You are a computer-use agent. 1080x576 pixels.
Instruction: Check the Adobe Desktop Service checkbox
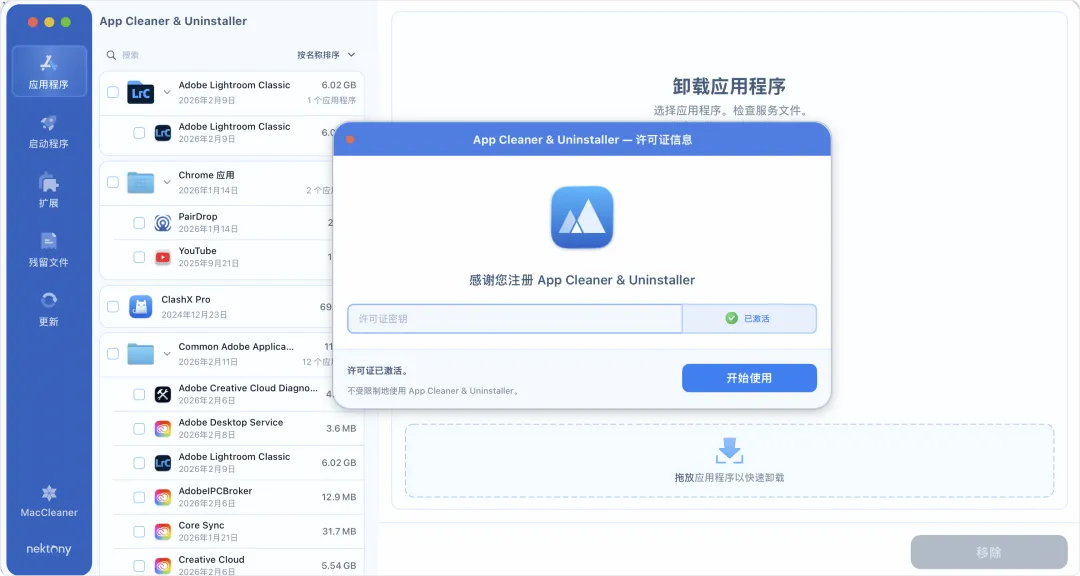139,429
